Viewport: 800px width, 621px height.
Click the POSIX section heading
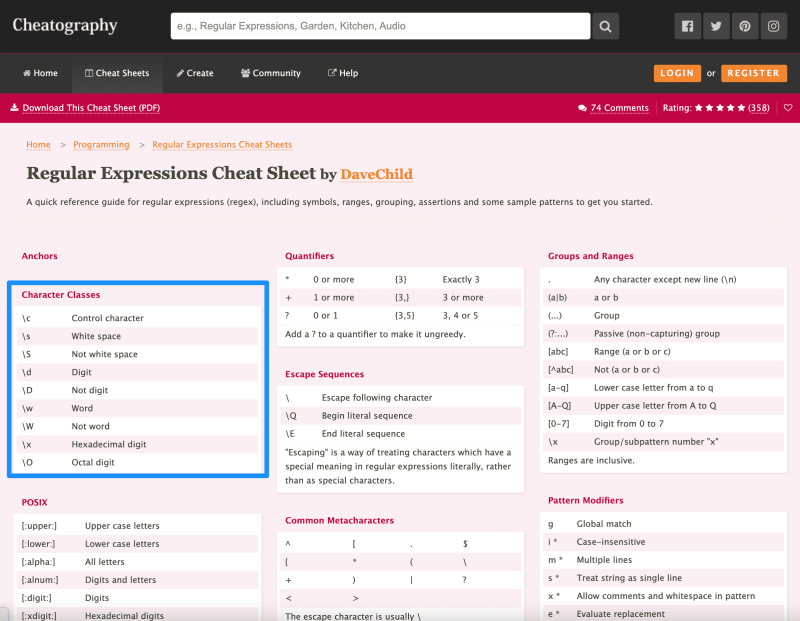(x=34, y=502)
